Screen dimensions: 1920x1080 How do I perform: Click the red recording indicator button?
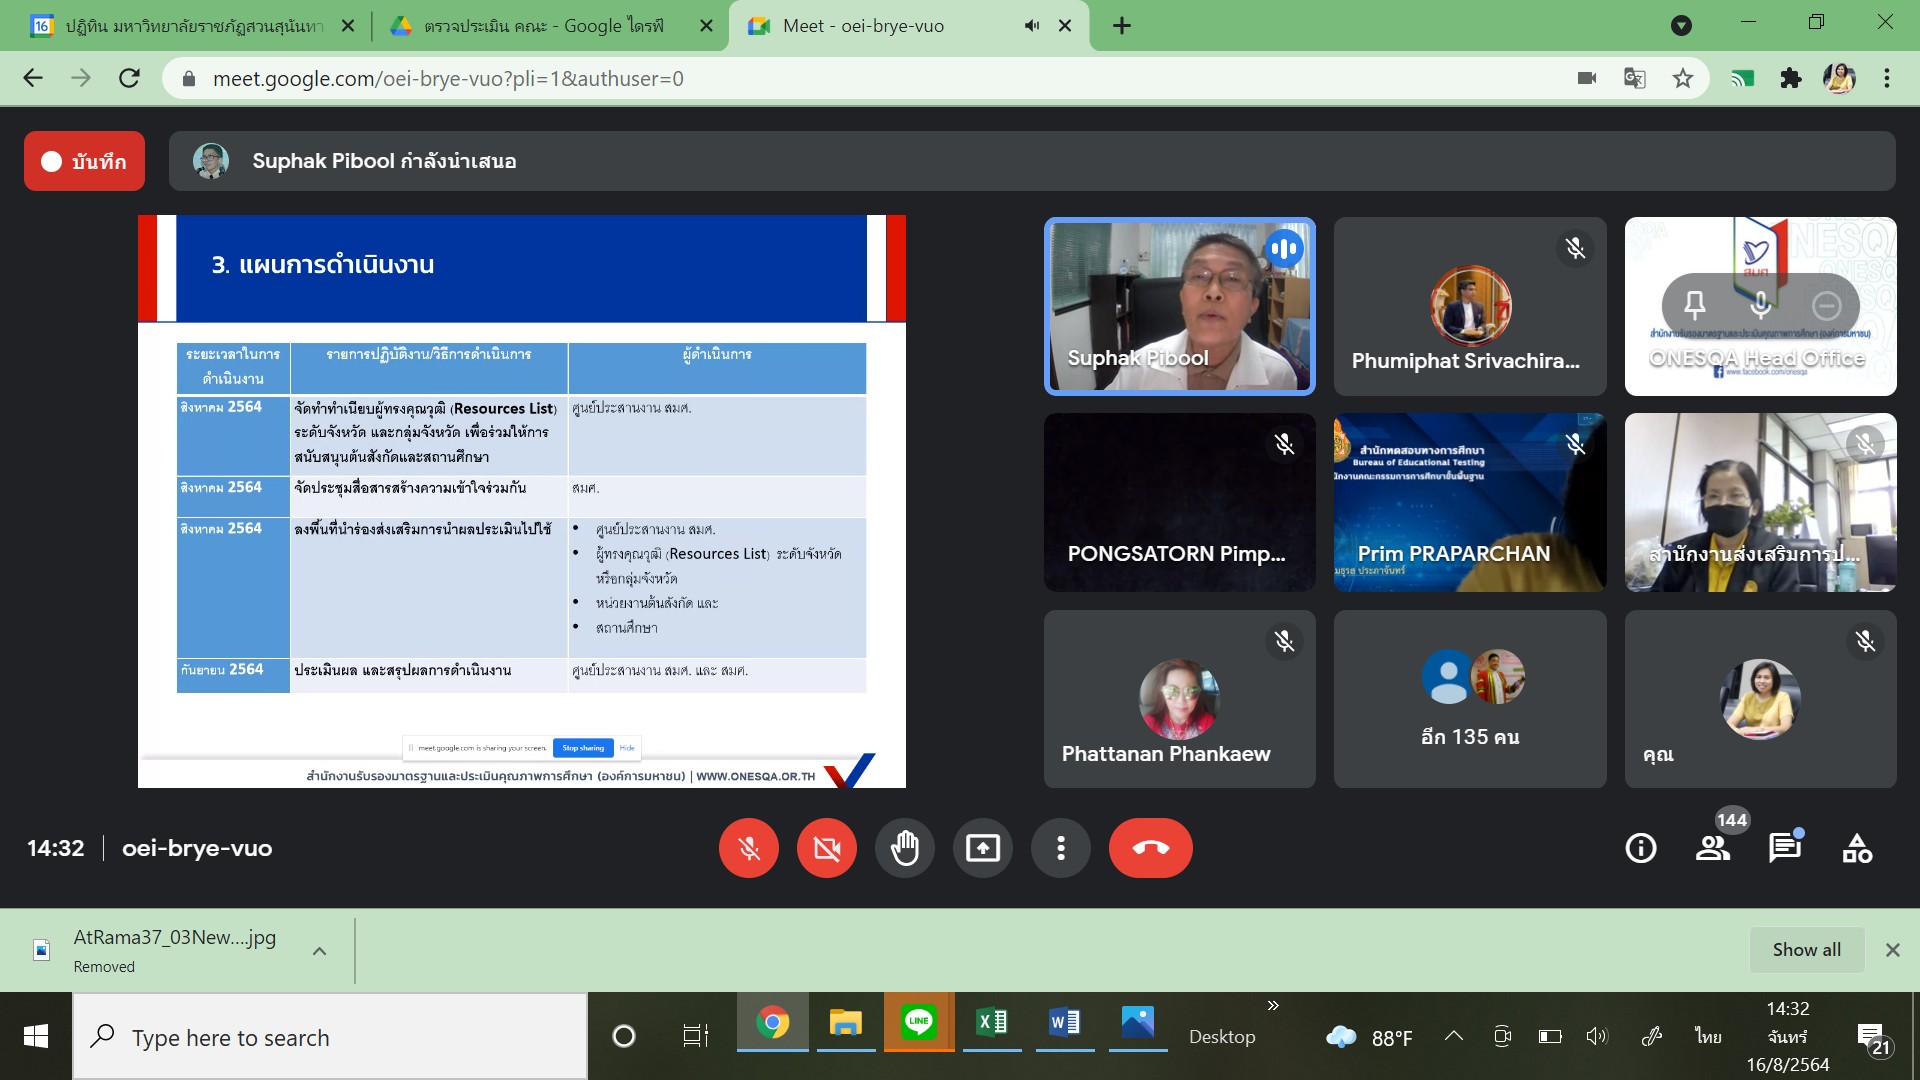84,161
